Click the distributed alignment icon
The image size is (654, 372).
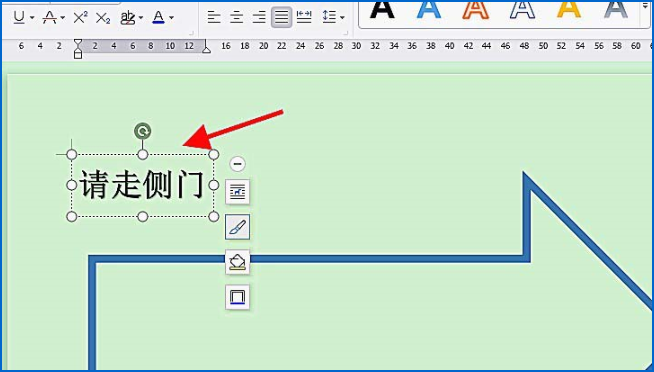point(304,18)
